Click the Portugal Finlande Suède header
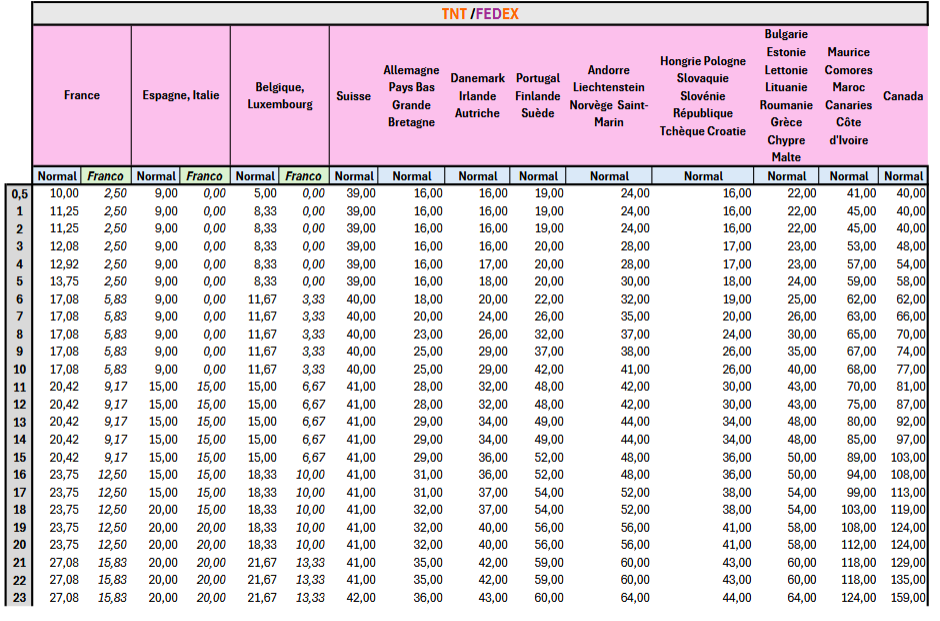This screenshot has height=621, width=940. 538,96
